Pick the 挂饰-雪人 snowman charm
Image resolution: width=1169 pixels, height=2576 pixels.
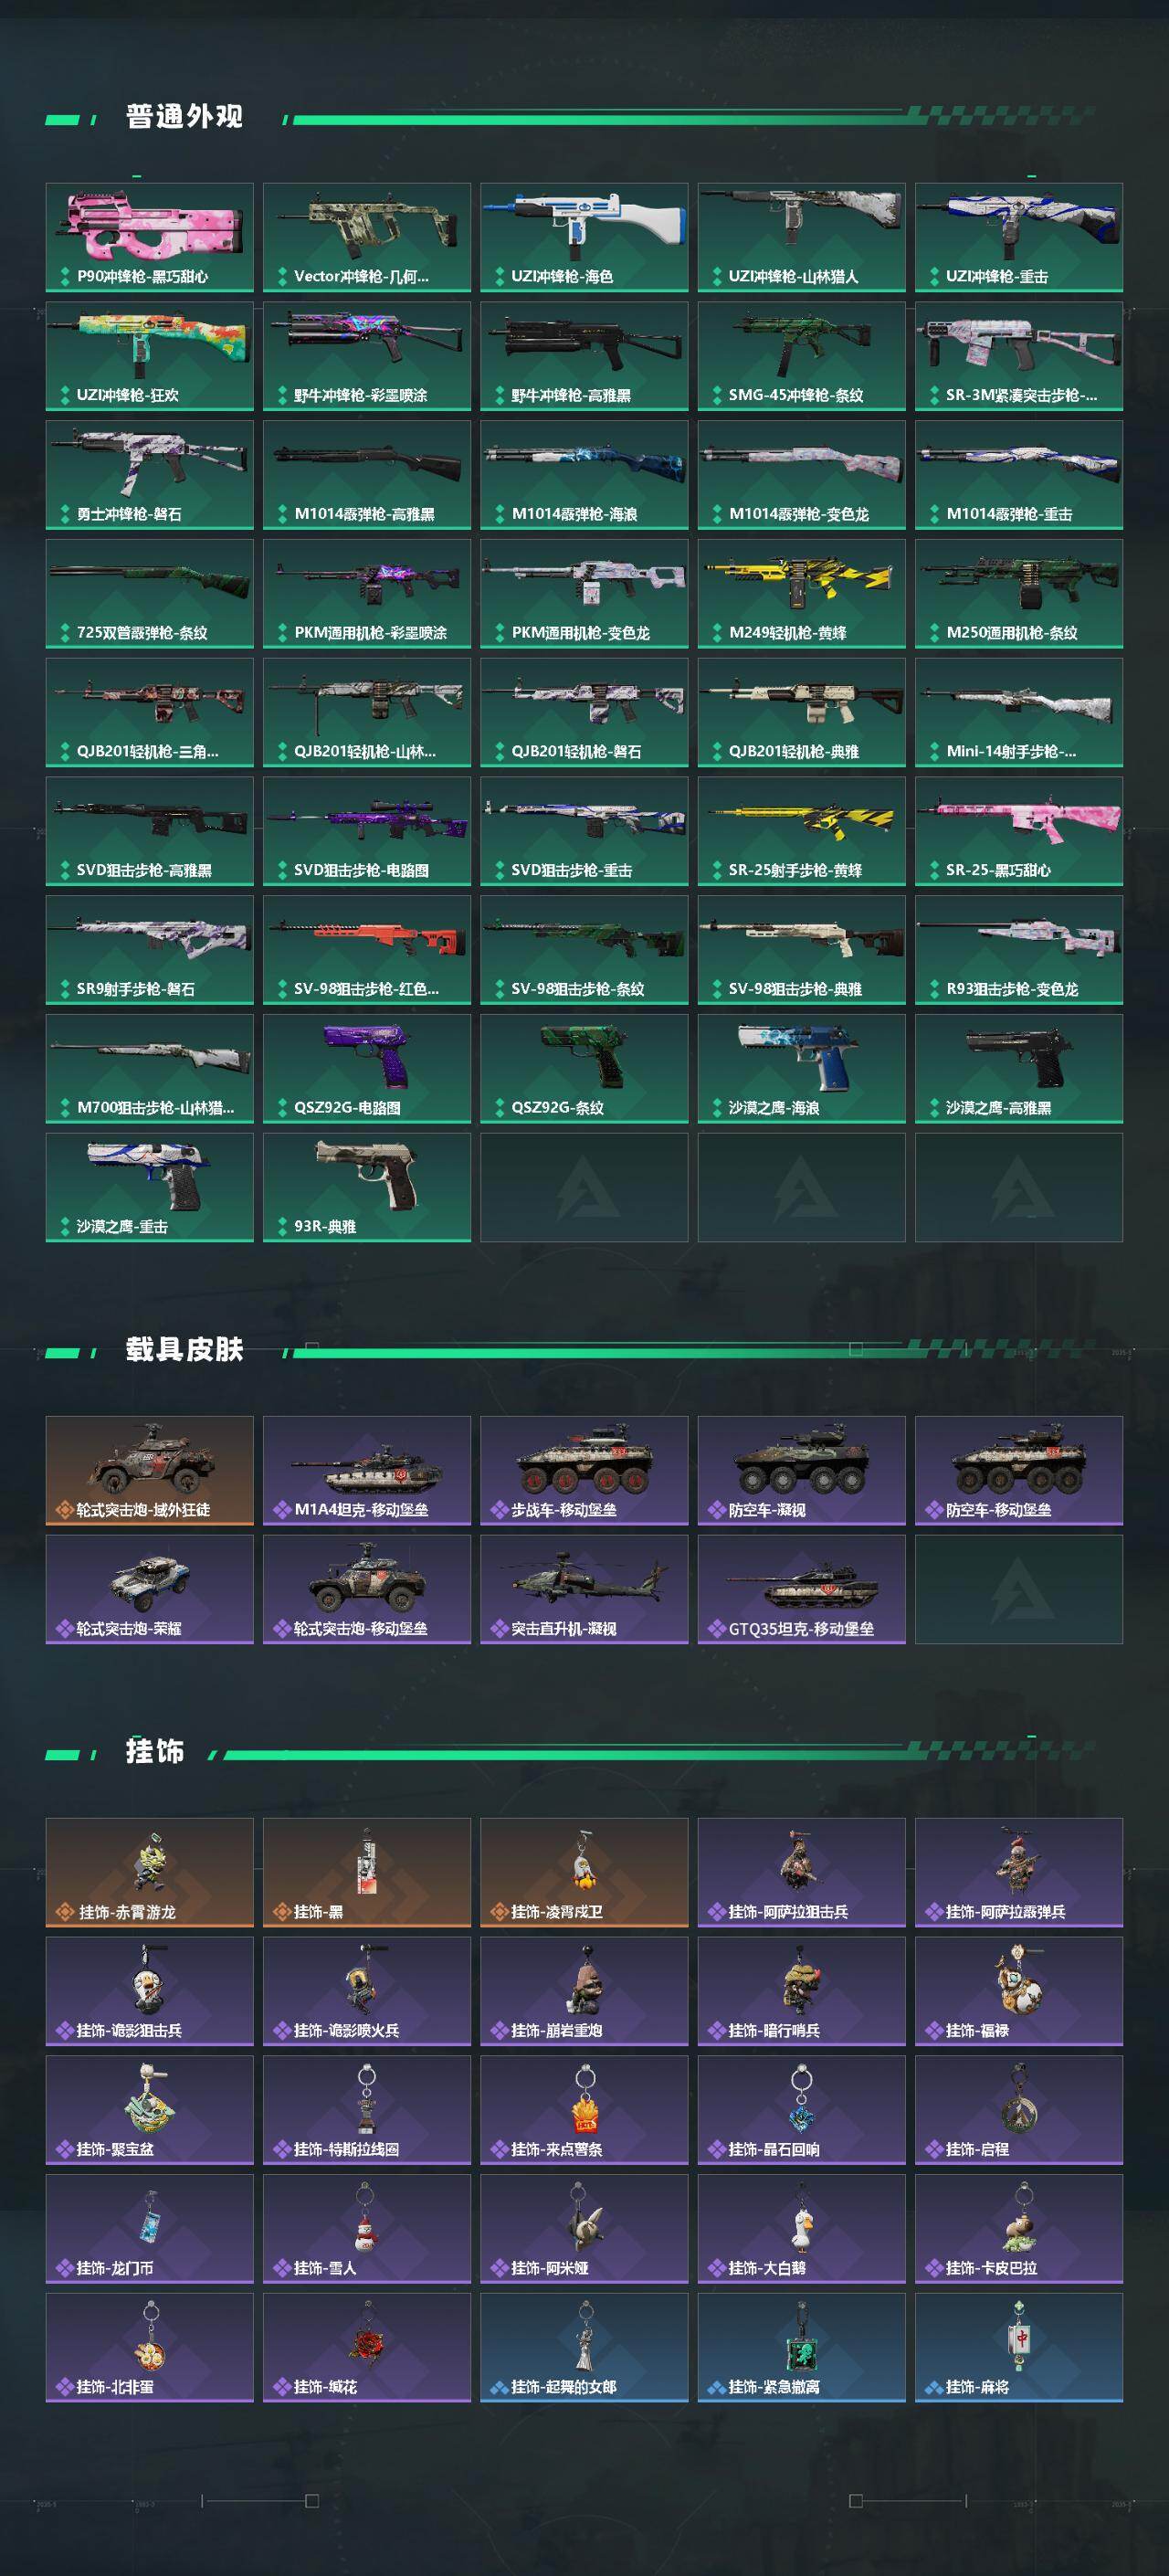(367, 2229)
